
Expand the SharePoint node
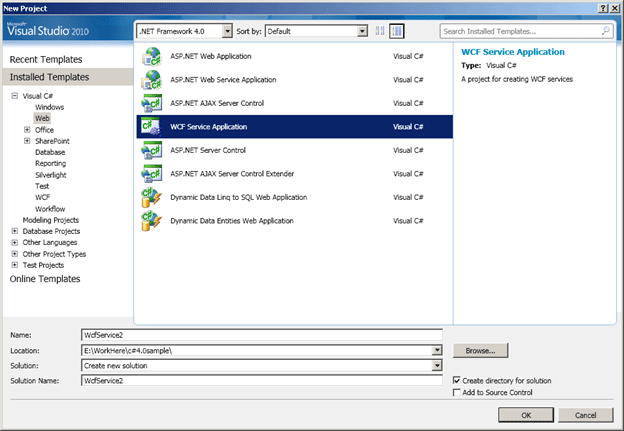27,140
